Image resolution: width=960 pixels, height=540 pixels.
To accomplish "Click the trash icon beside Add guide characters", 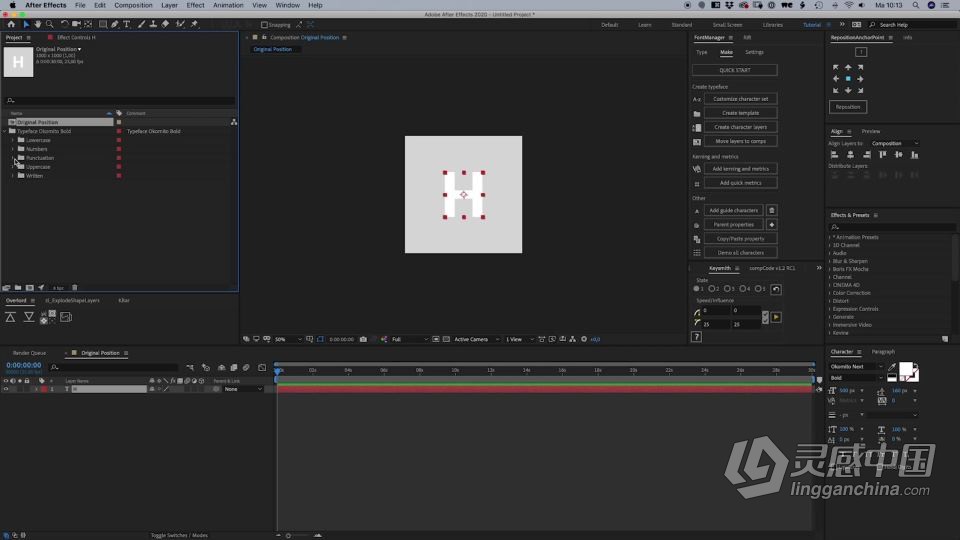I will point(771,211).
